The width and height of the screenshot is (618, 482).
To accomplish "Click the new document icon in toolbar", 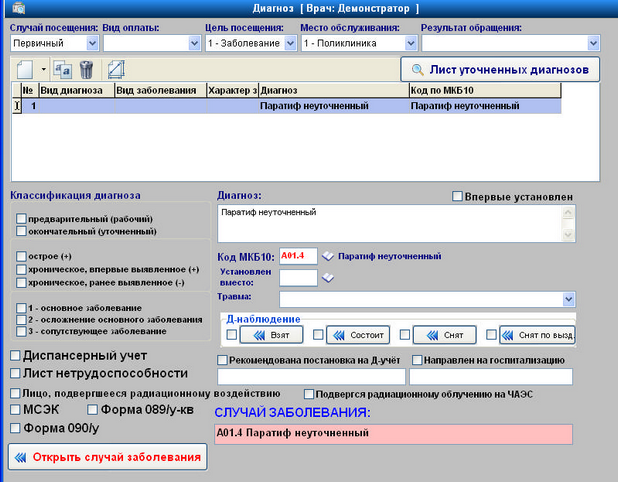I will point(25,69).
